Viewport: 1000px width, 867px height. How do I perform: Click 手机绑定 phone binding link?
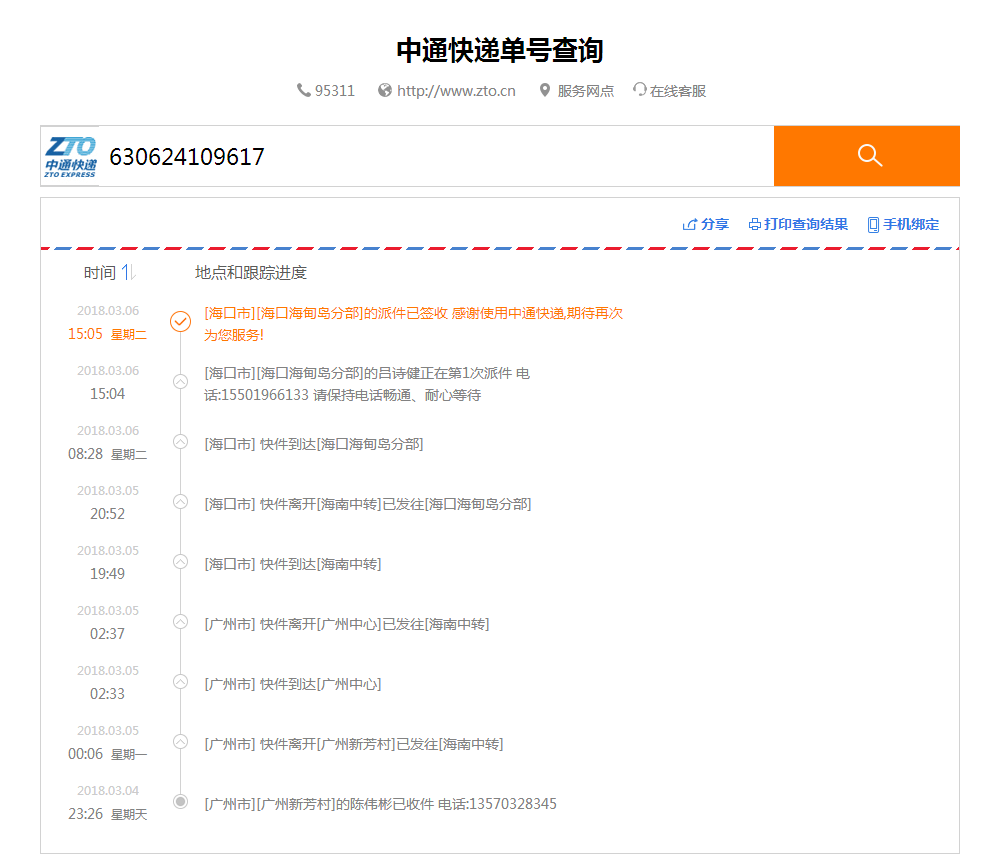click(911, 225)
